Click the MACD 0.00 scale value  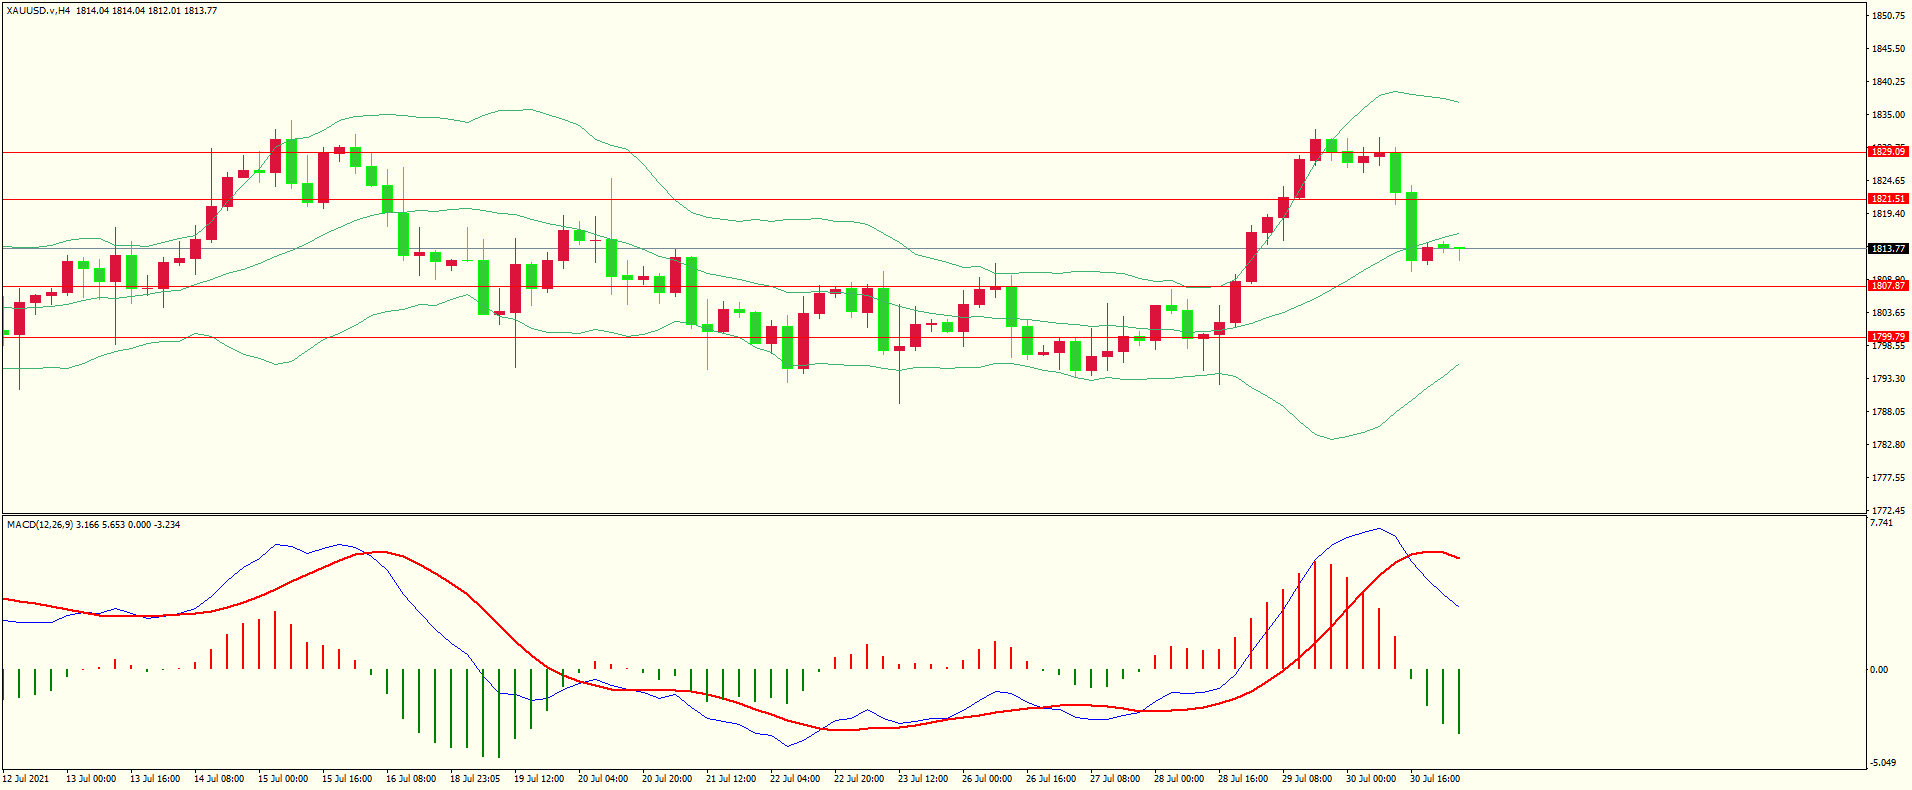tap(1879, 670)
